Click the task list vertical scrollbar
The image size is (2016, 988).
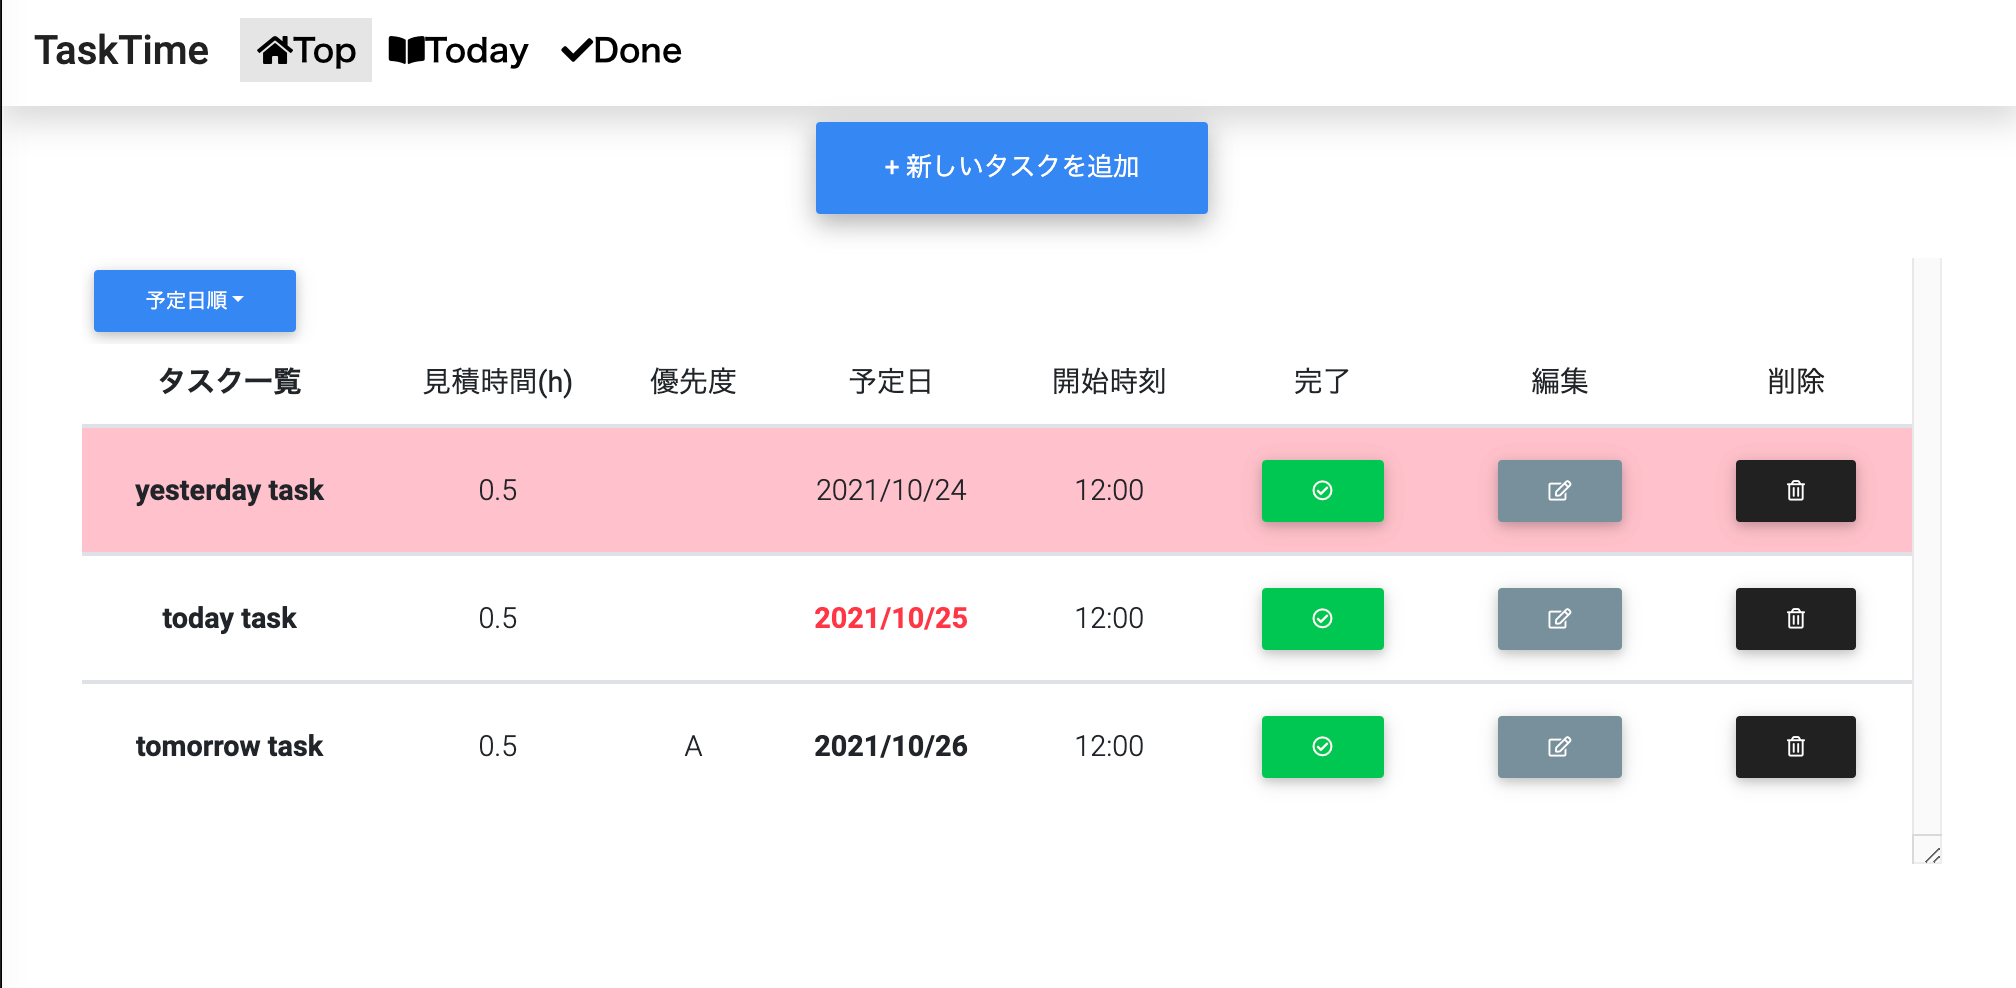[x=1927, y=546]
